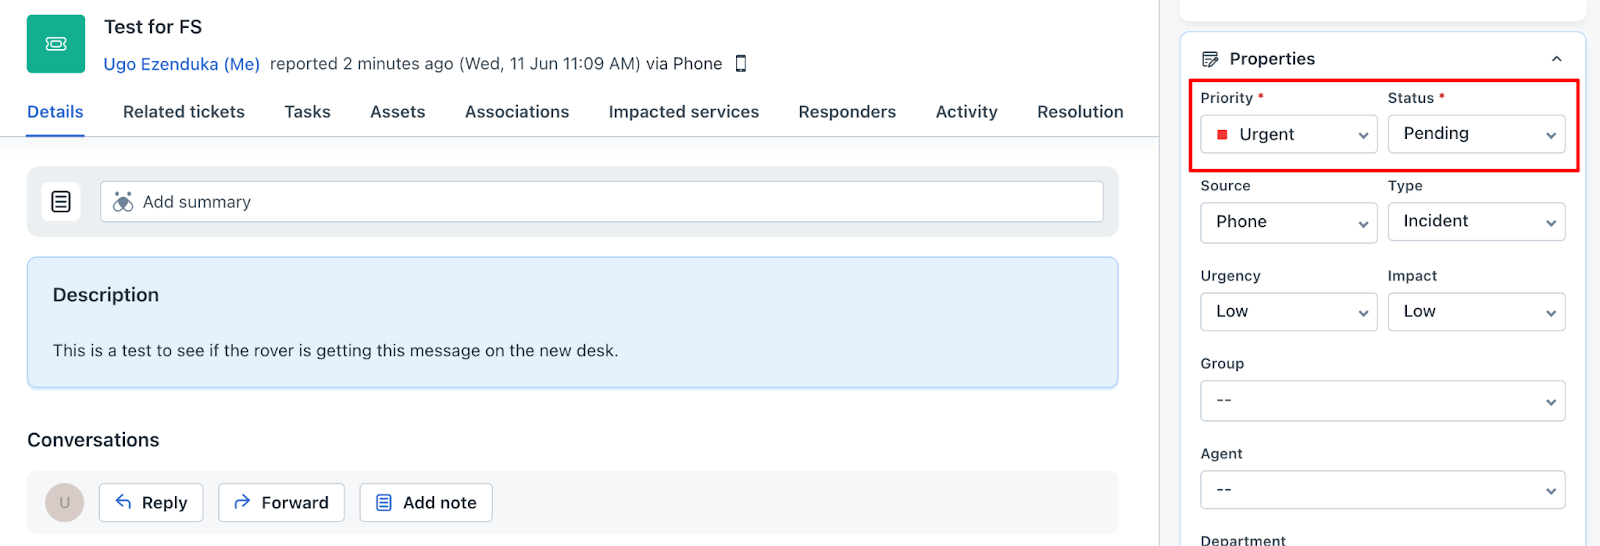The width and height of the screenshot is (1600, 546).
Task: Click the phone source icon
Action: pyautogui.click(x=741, y=64)
